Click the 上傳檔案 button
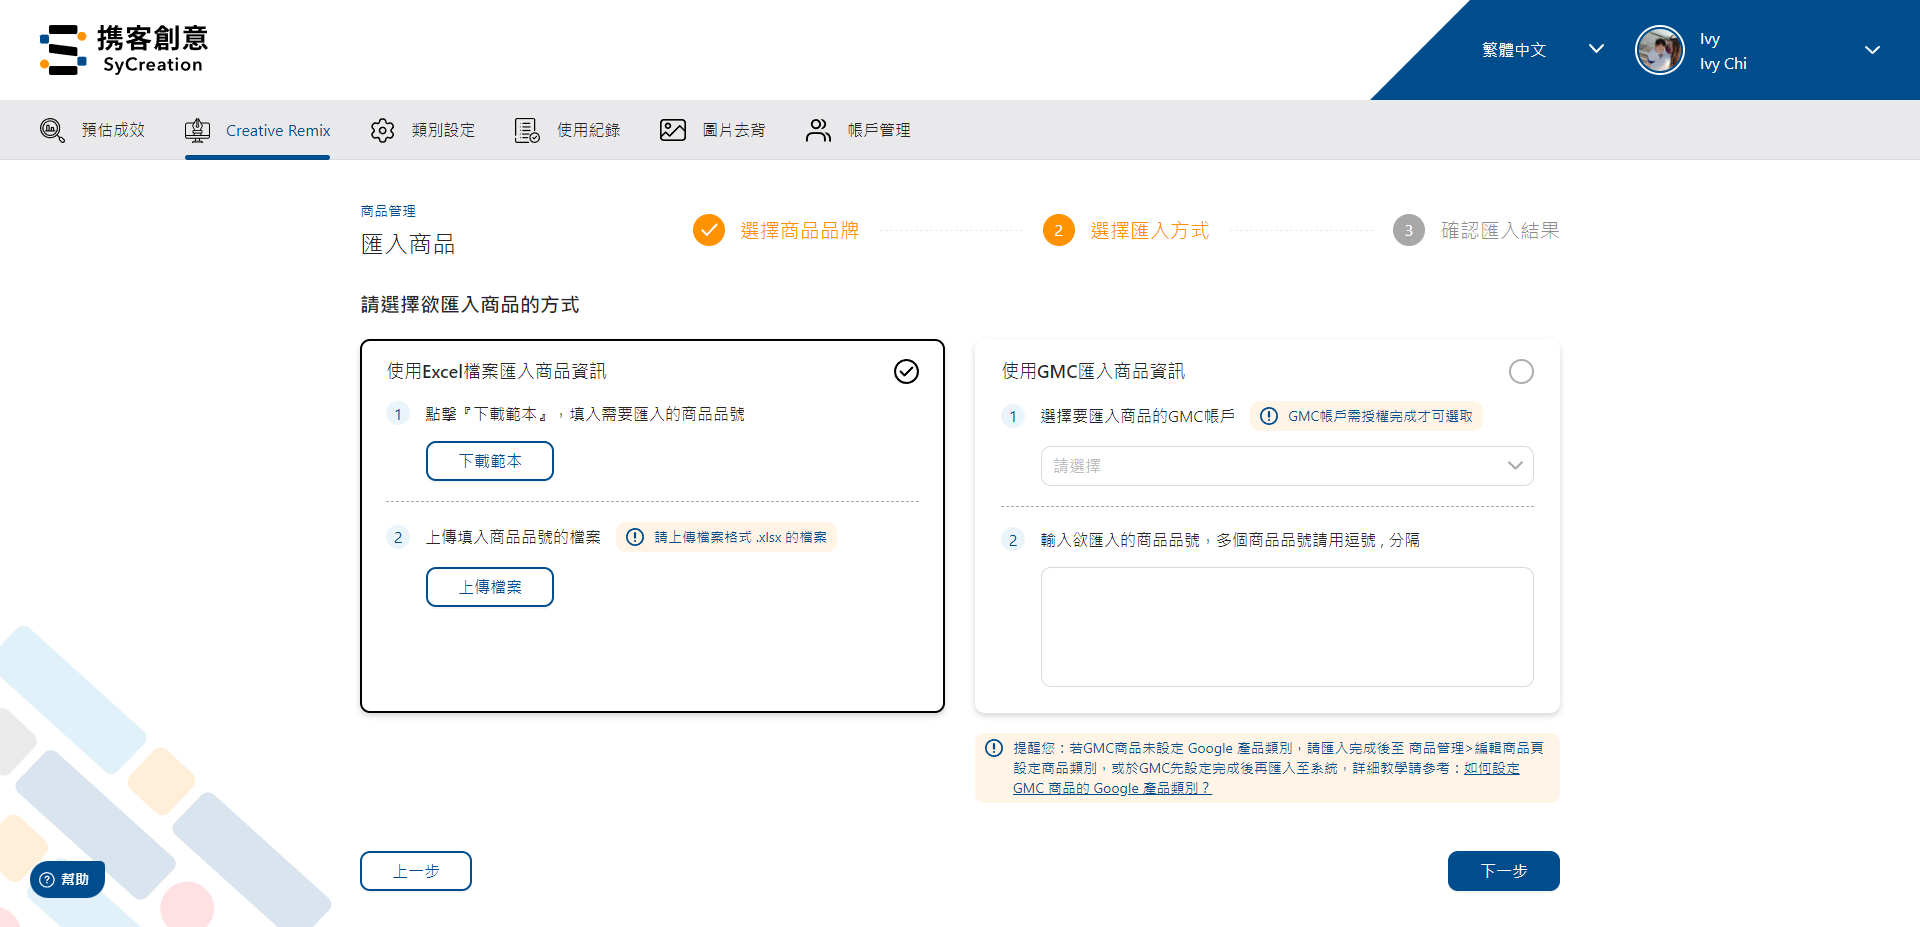The height and width of the screenshot is (927, 1920). tap(490, 587)
